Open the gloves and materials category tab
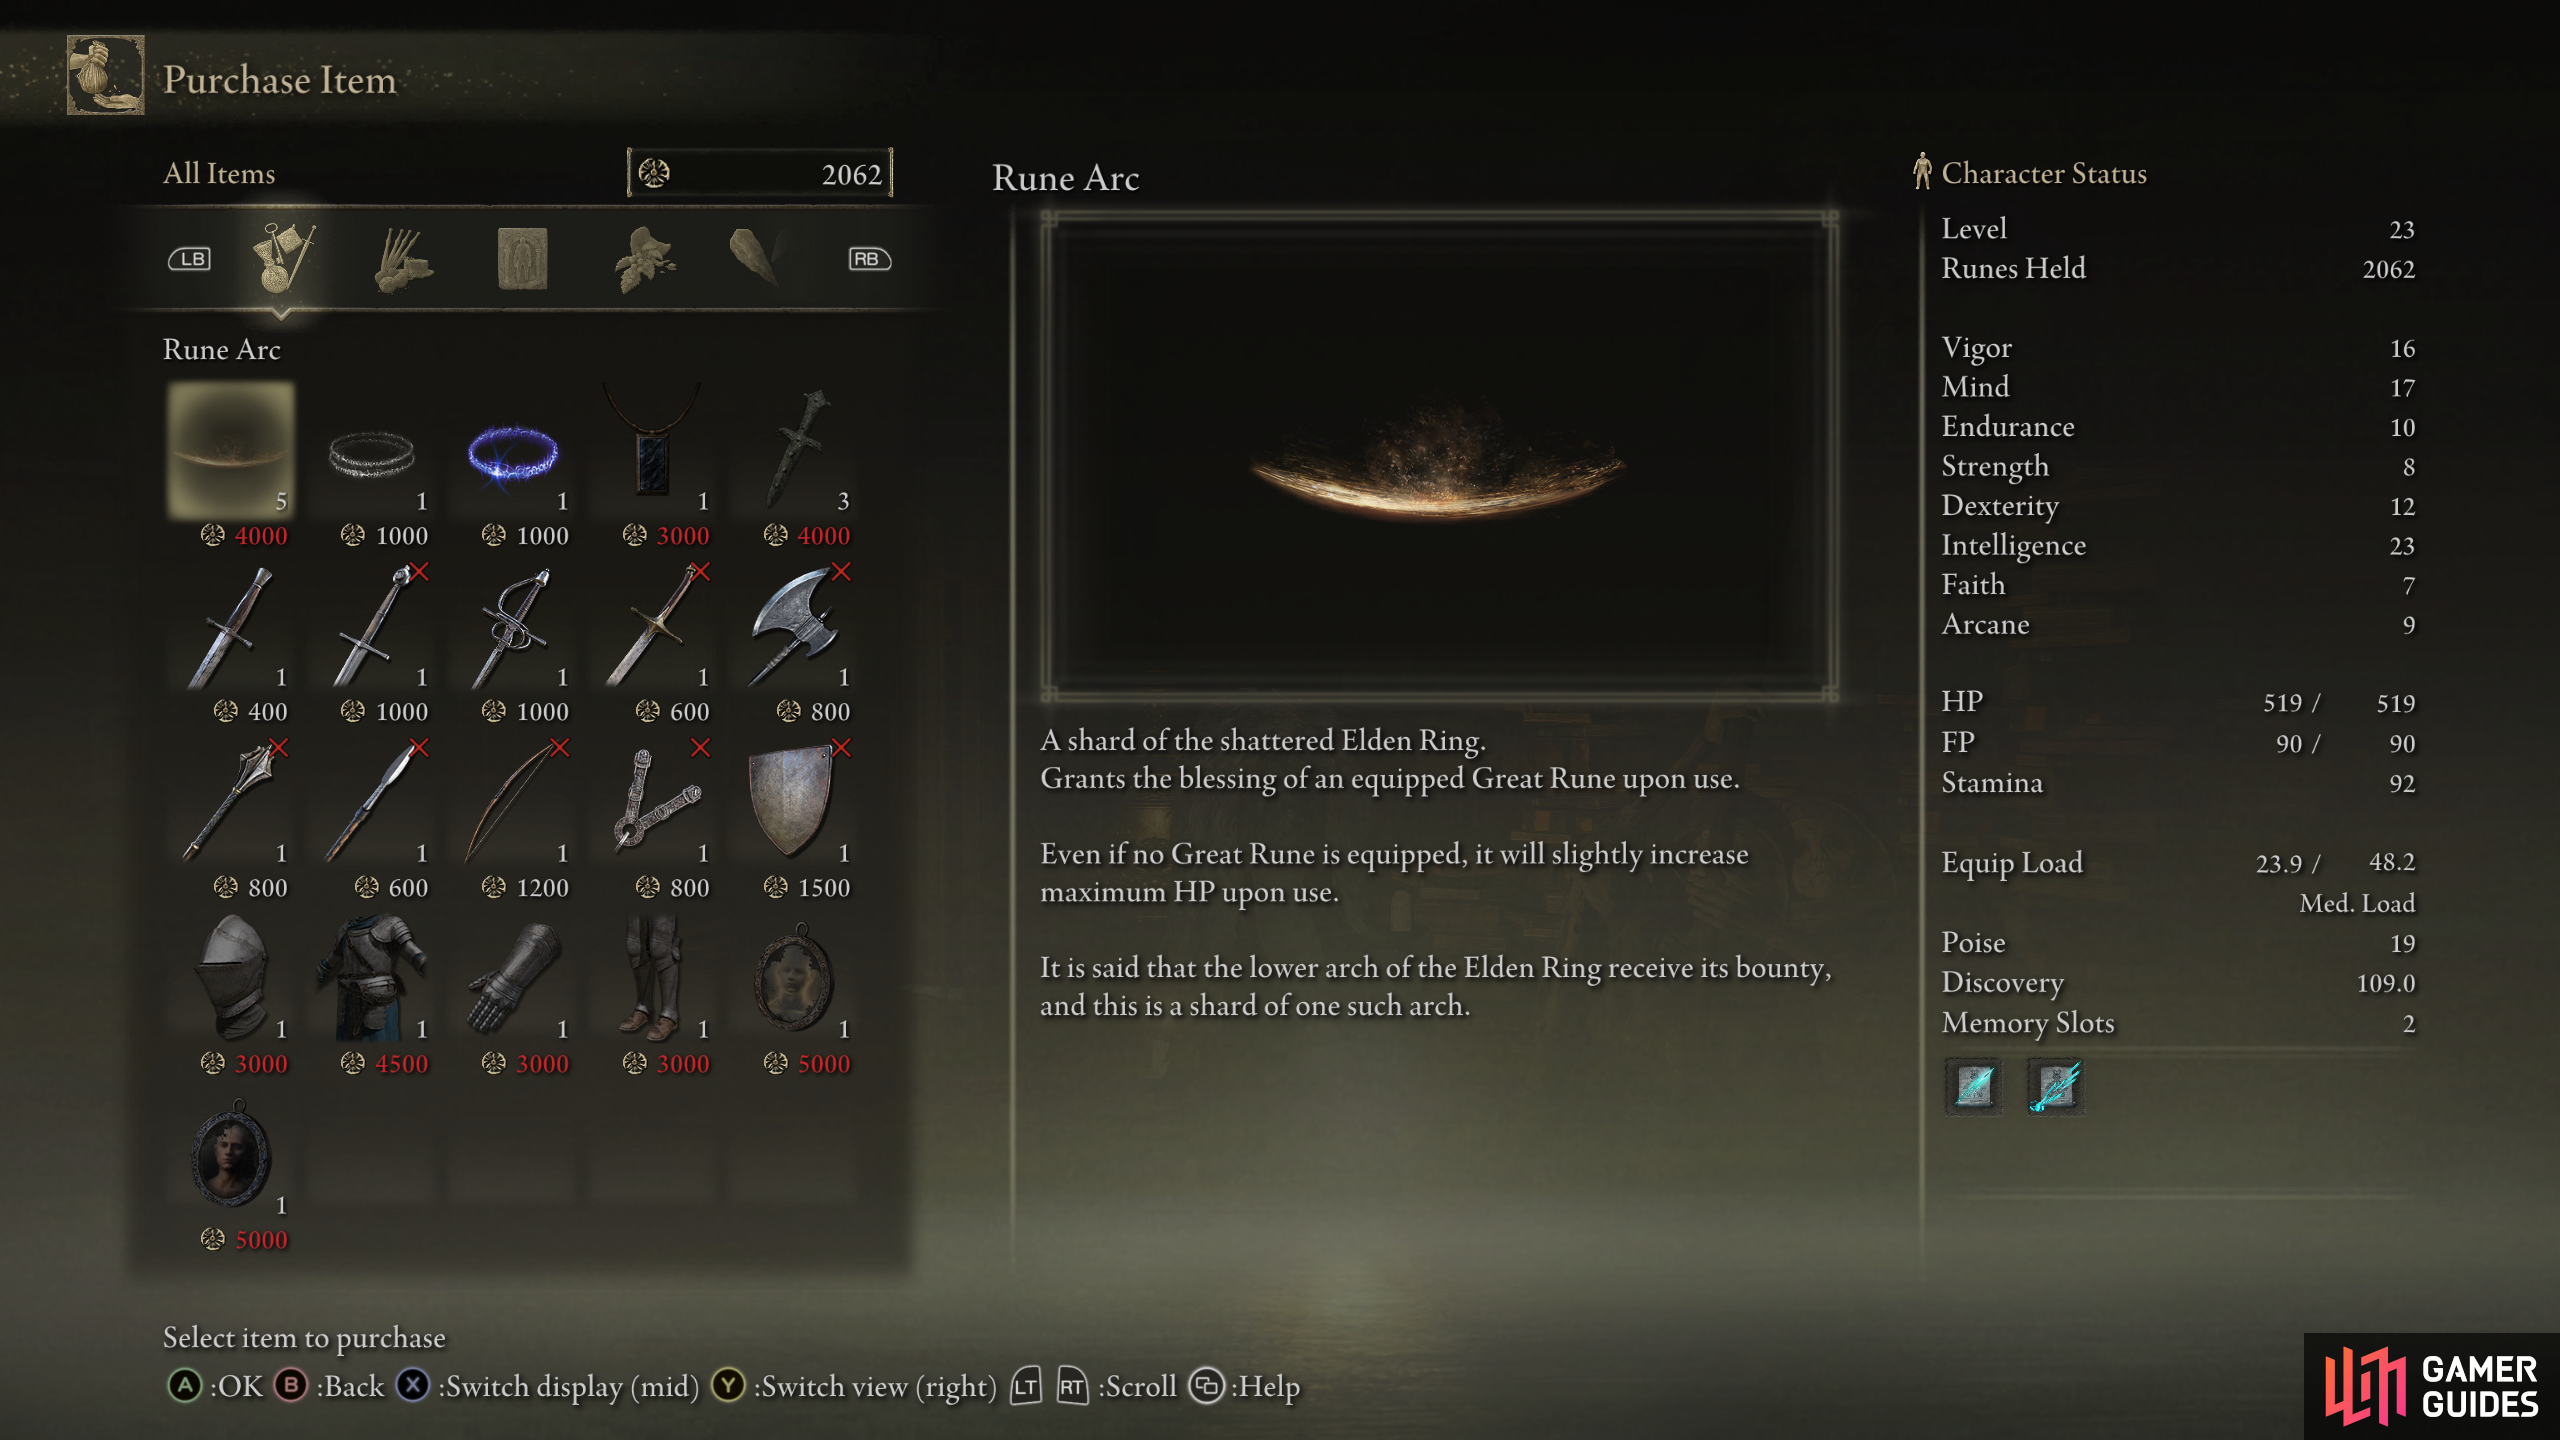This screenshot has width=2560, height=1440. click(402, 259)
